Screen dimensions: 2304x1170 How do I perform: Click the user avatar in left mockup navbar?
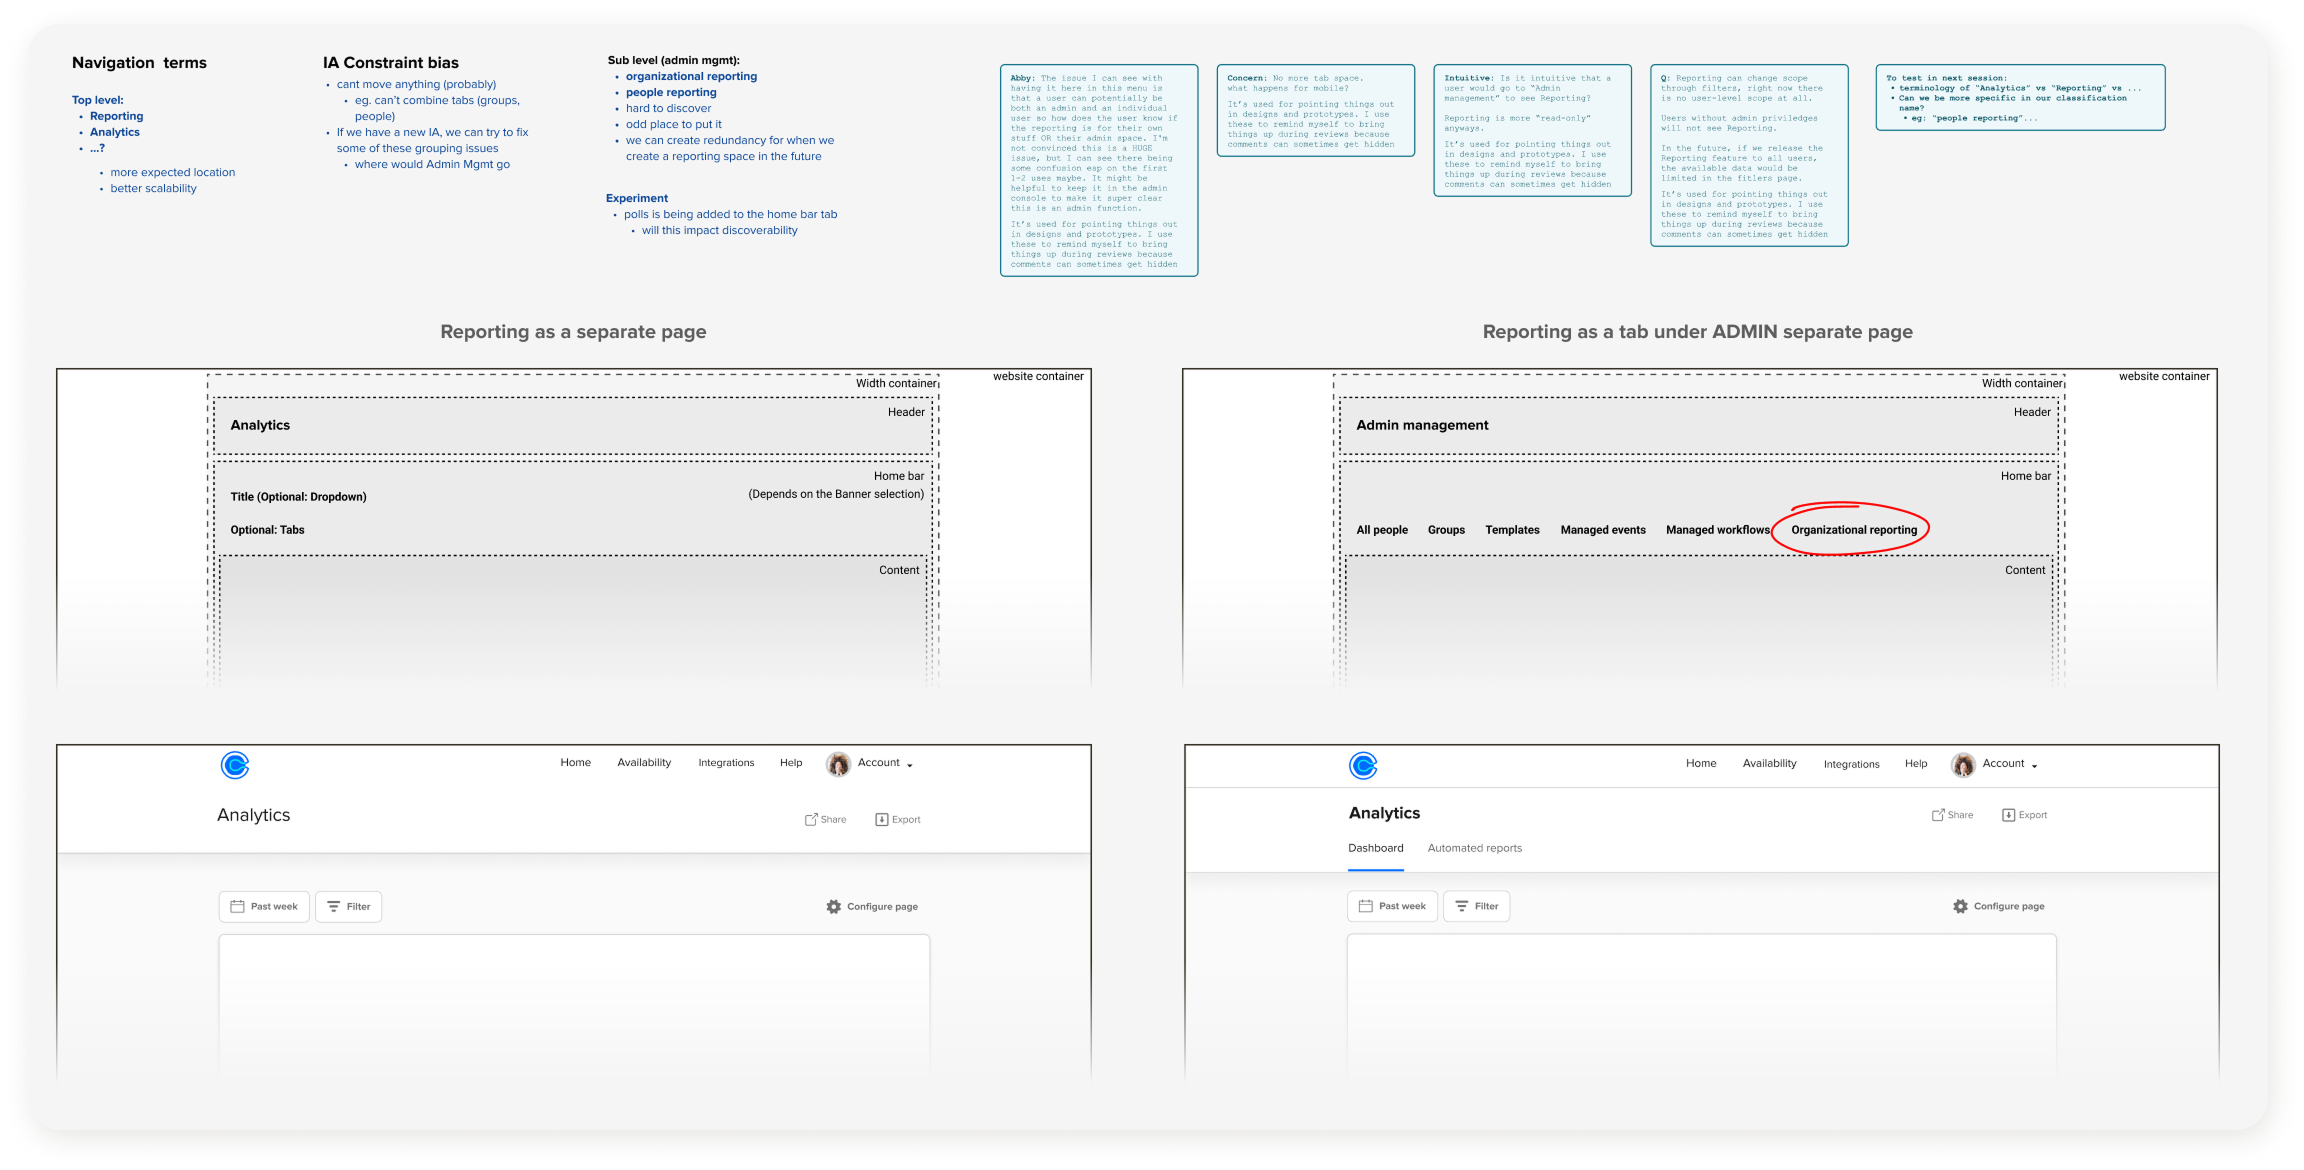coord(838,764)
